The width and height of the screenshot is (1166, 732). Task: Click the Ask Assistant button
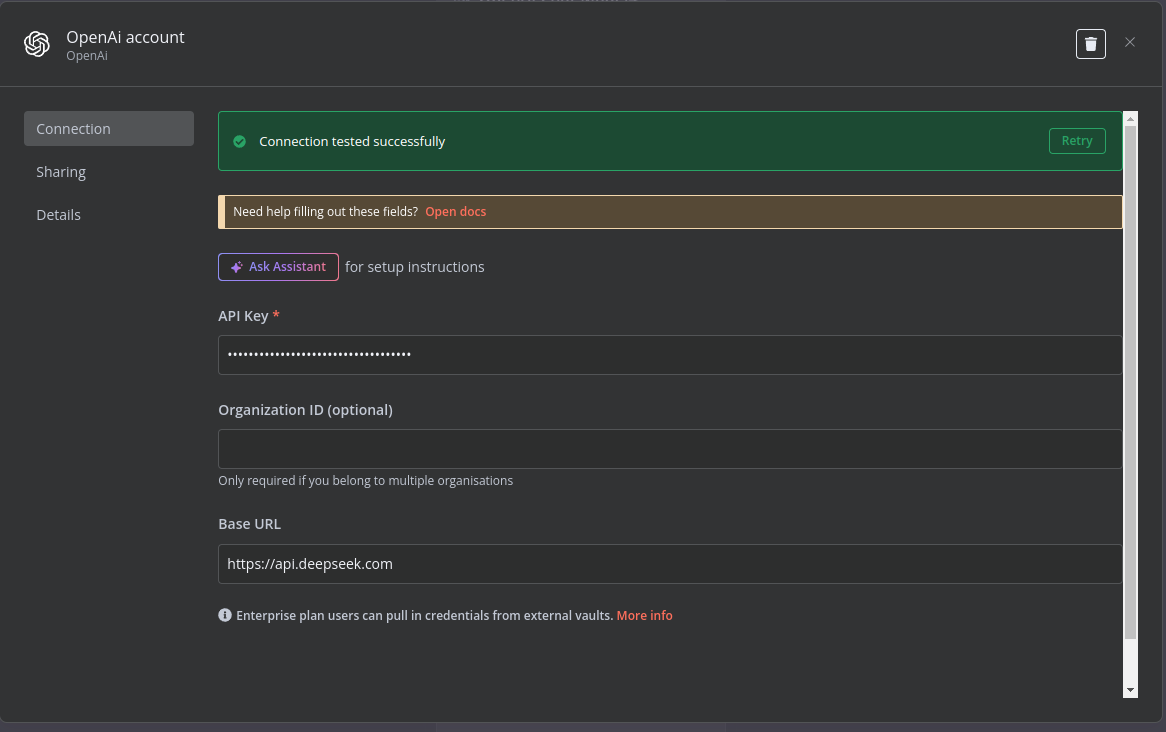coord(278,267)
